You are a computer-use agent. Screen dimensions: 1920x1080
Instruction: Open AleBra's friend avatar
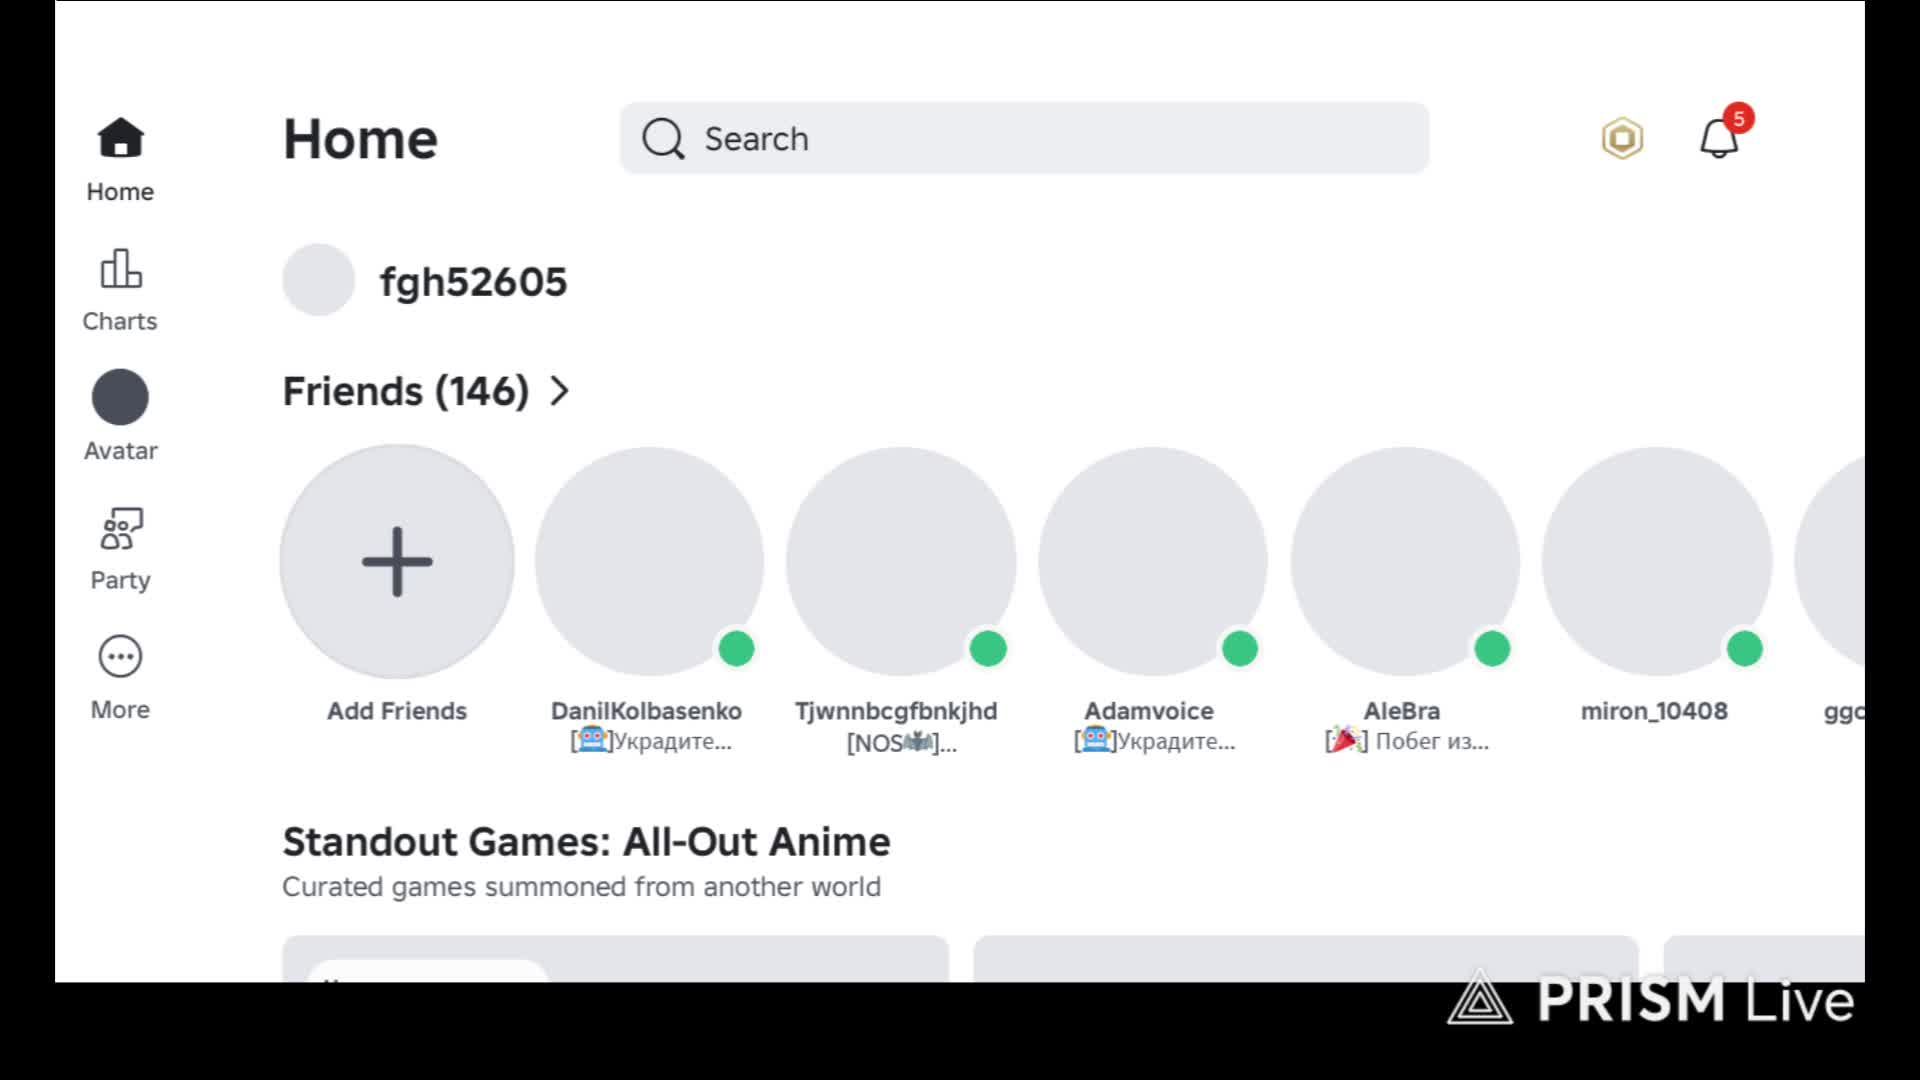pyautogui.click(x=1405, y=561)
